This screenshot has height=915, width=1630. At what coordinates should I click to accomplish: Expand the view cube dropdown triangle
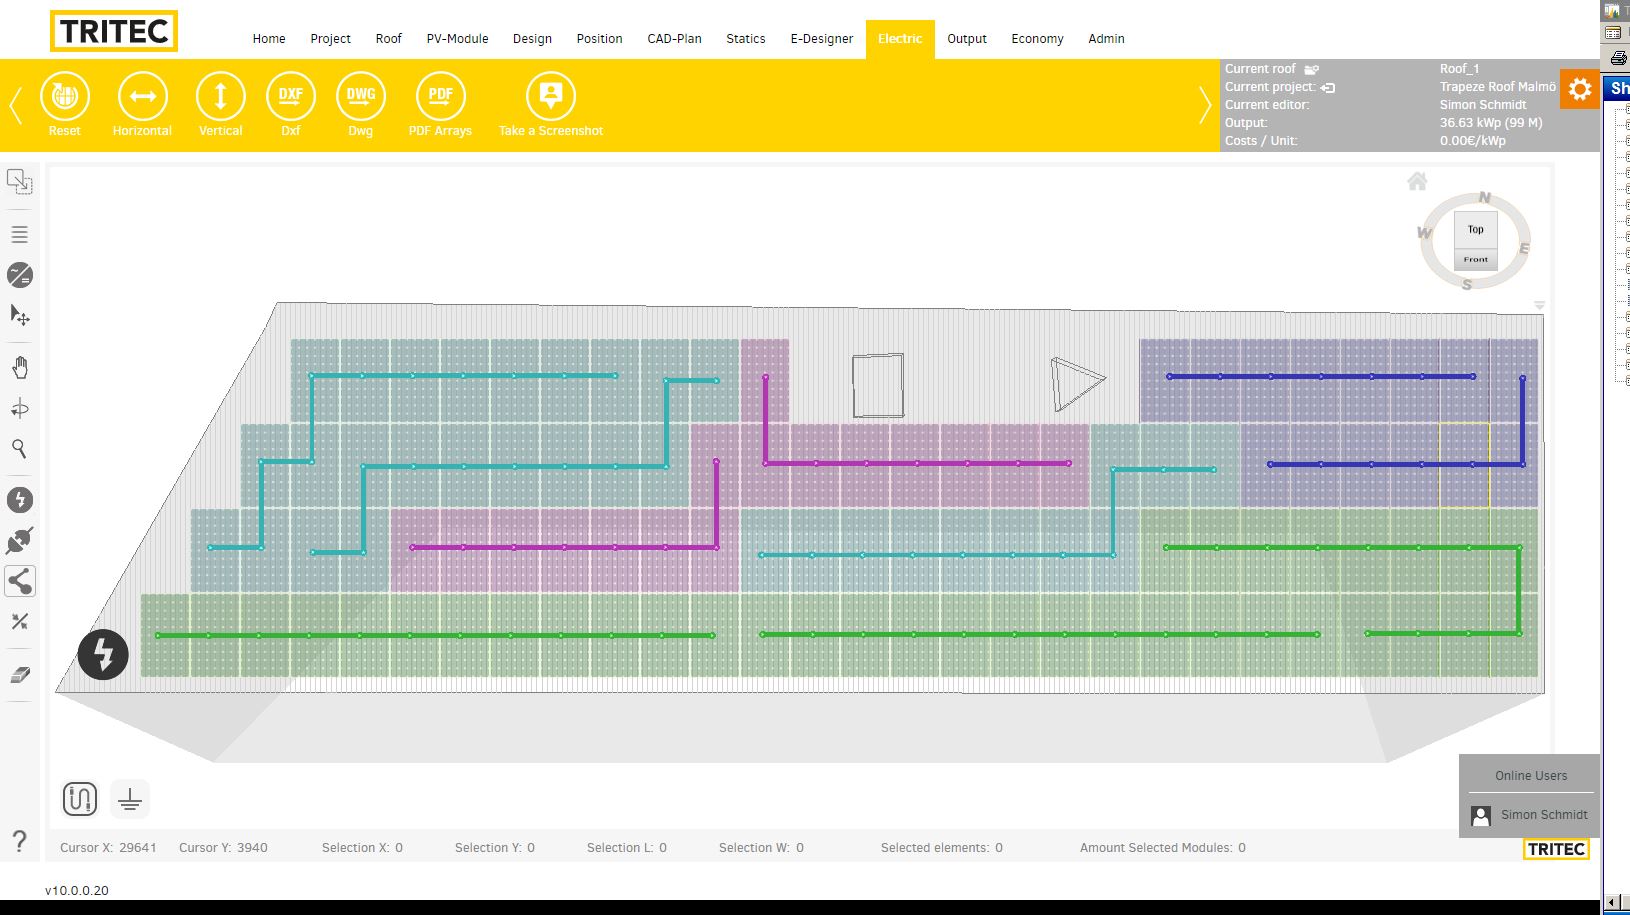click(x=1539, y=305)
